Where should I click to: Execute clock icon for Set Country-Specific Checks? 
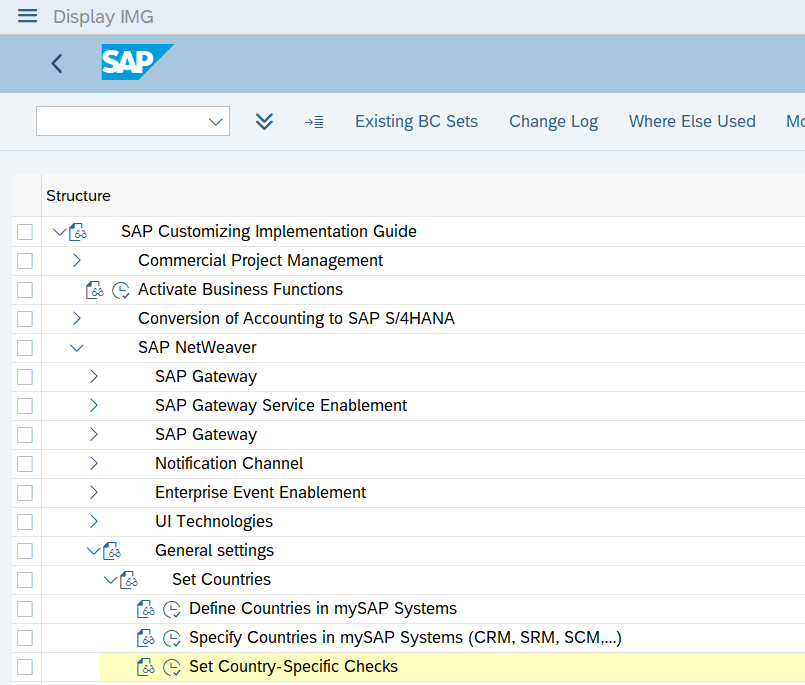point(172,667)
